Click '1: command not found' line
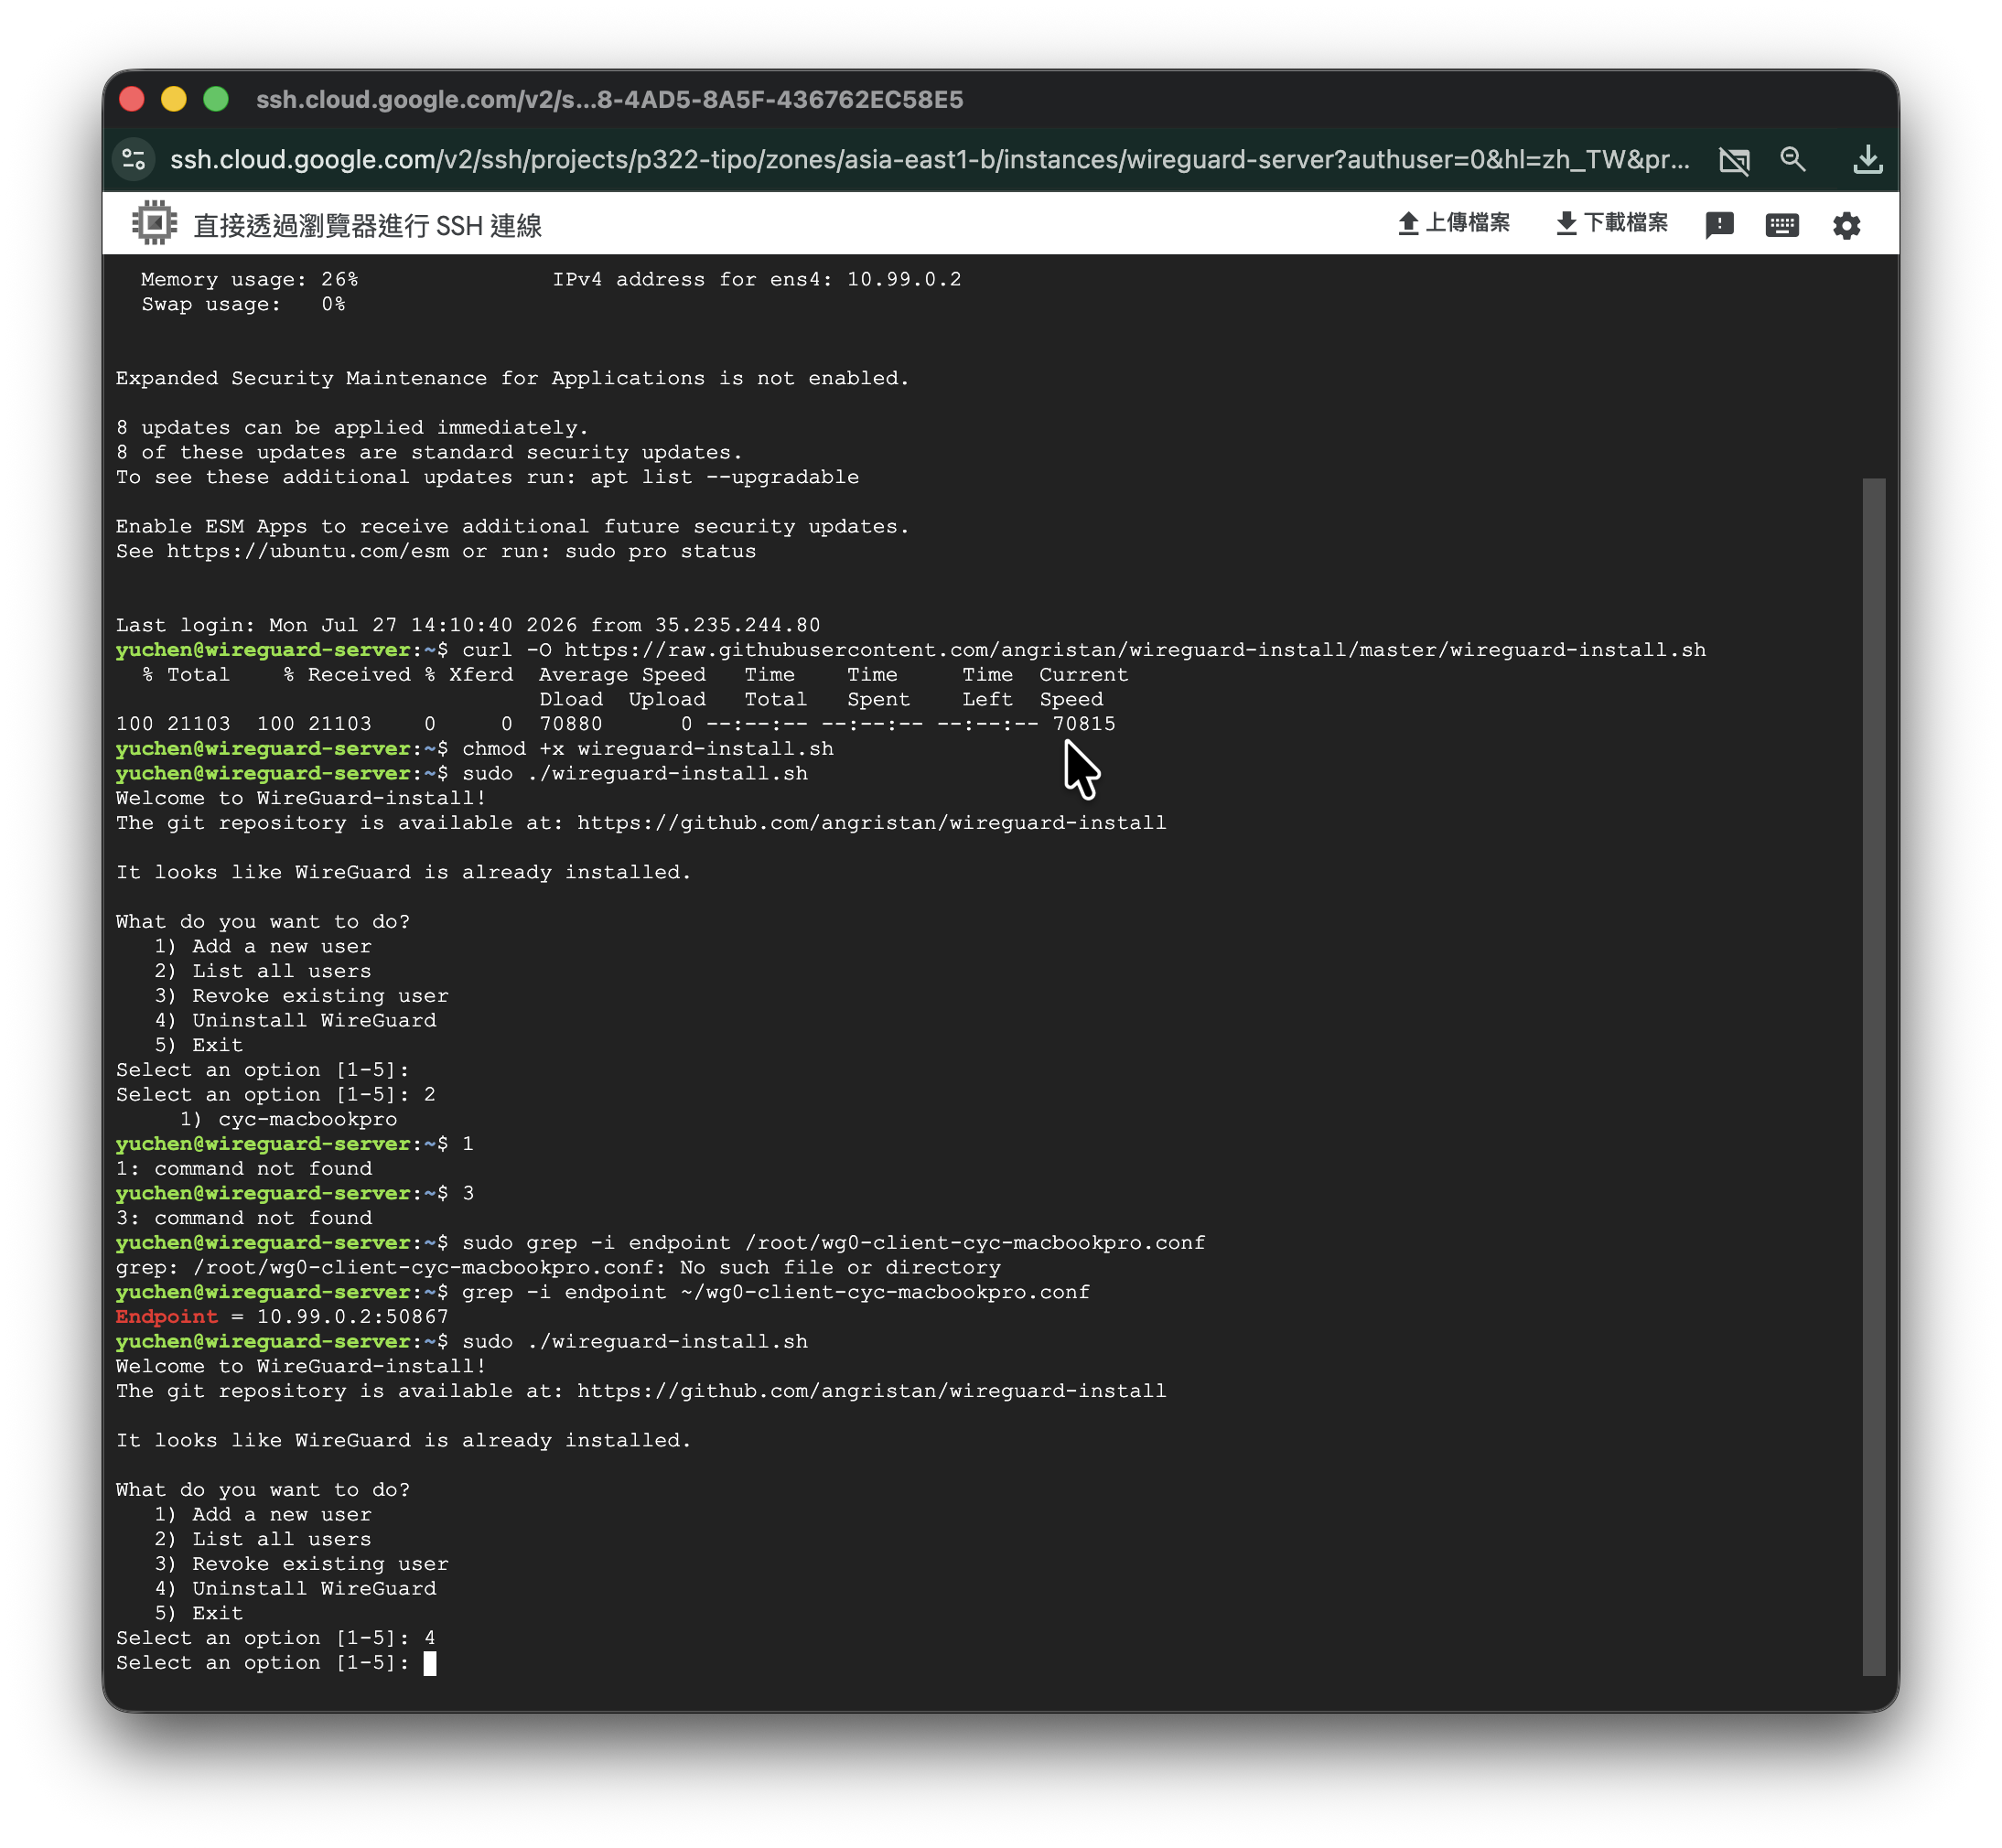 [x=244, y=1168]
